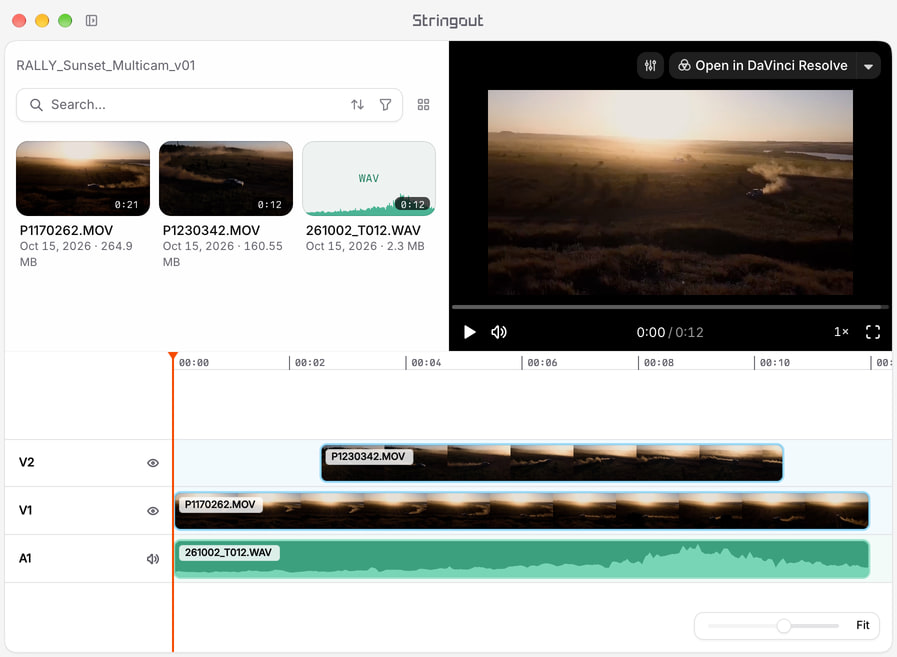The image size is (897, 657).
Task: Click the V1 track label
Action: coord(26,510)
